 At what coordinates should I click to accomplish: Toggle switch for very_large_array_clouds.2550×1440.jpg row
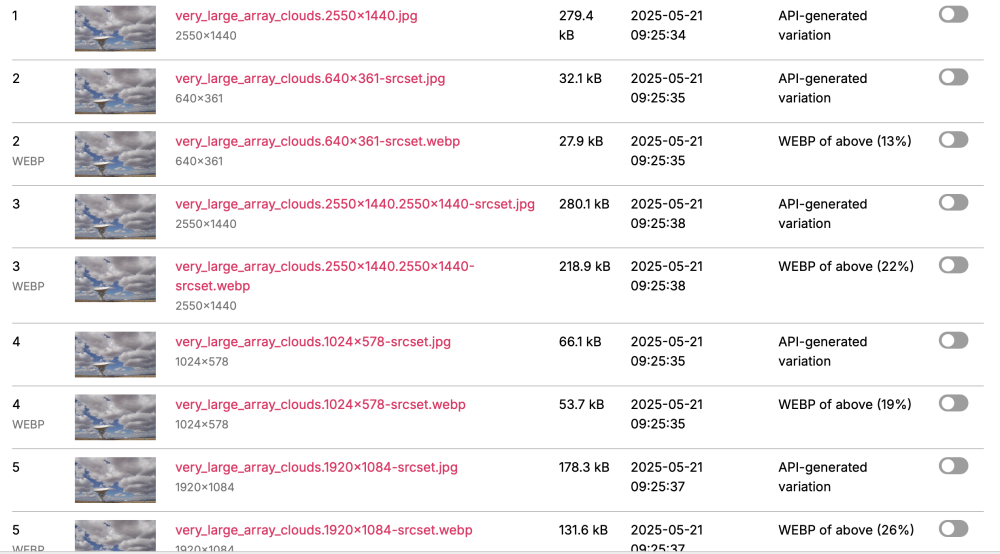click(x=953, y=15)
